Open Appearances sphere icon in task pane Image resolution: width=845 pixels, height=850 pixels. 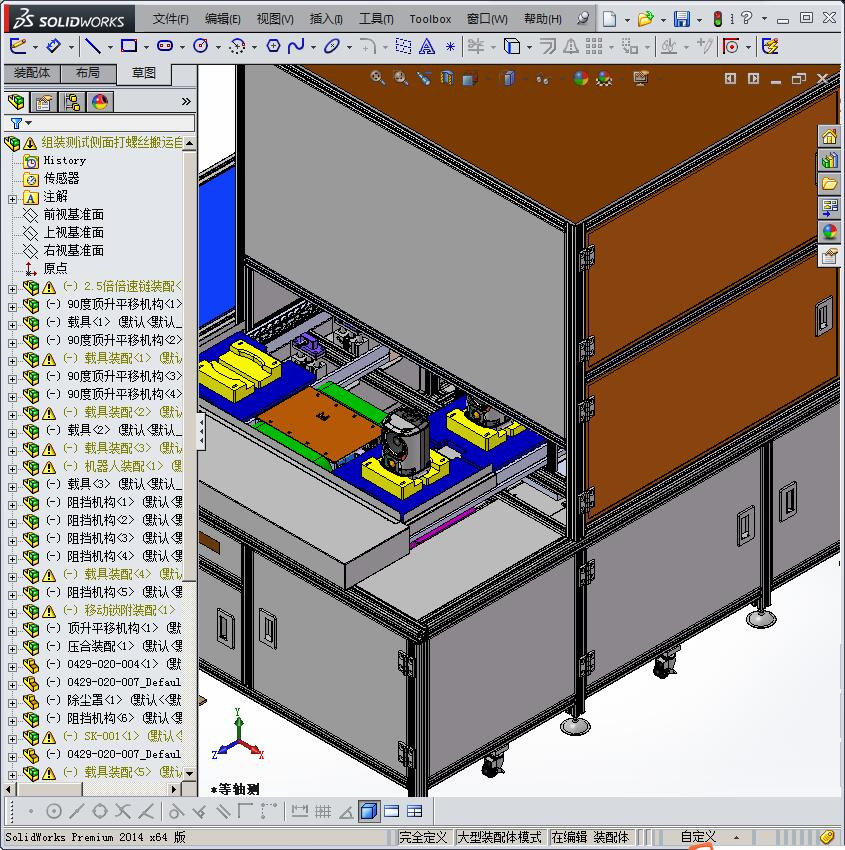pyautogui.click(x=829, y=231)
